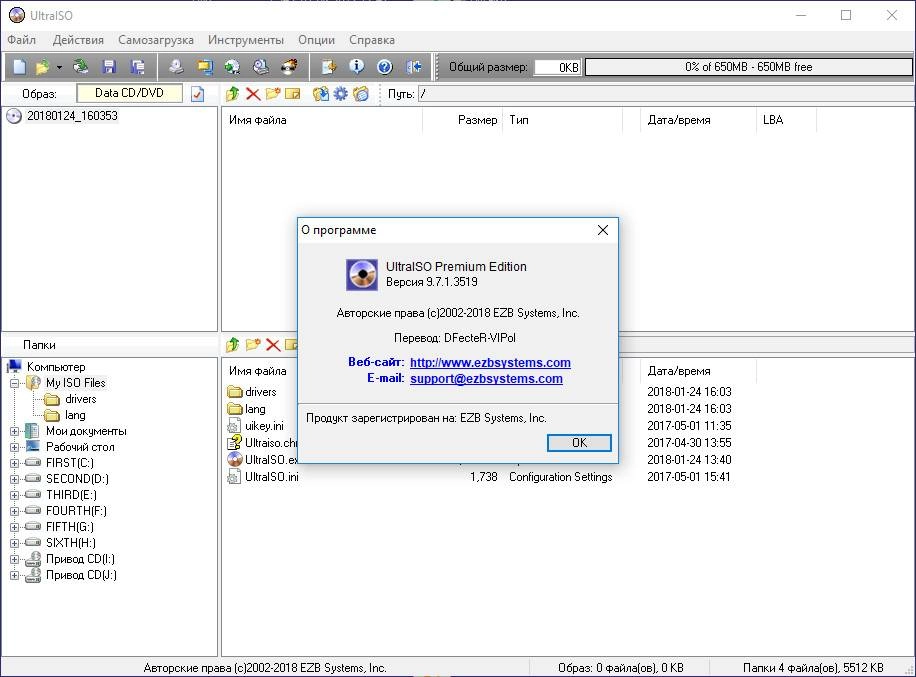916x677 pixels.
Task: Expand the SECOND(D:) drive node
Action: (14, 479)
